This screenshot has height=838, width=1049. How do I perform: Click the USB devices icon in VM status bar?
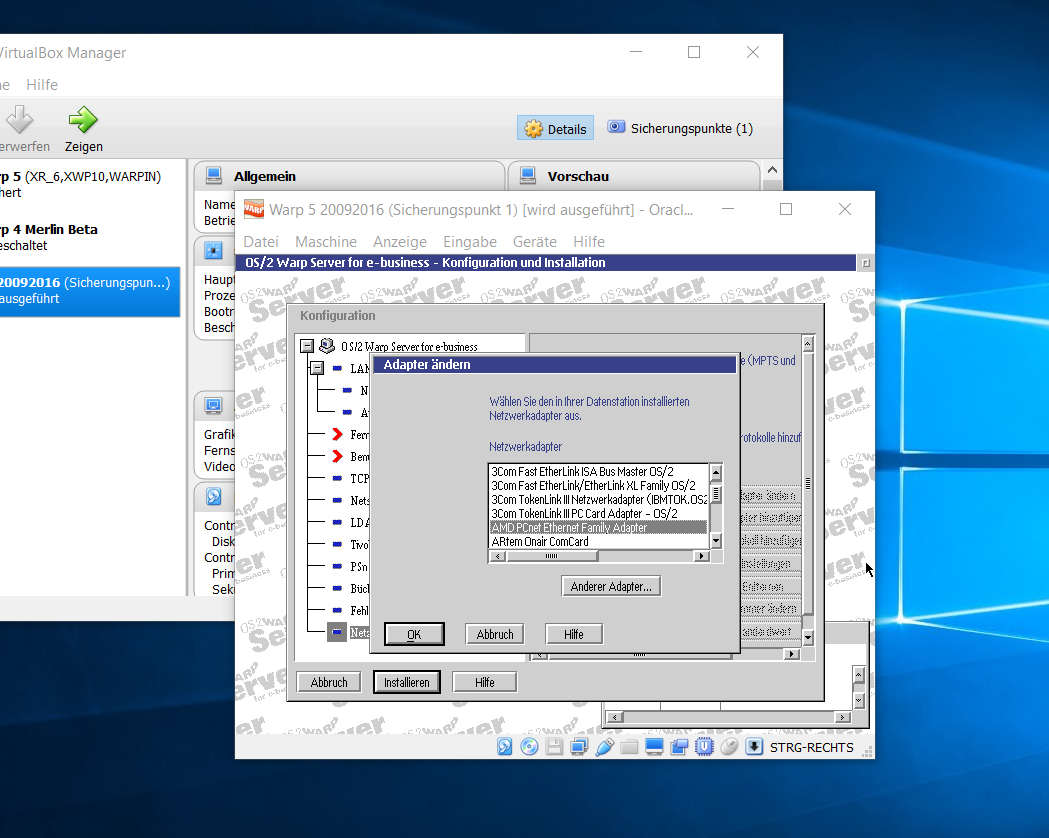tap(604, 746)
